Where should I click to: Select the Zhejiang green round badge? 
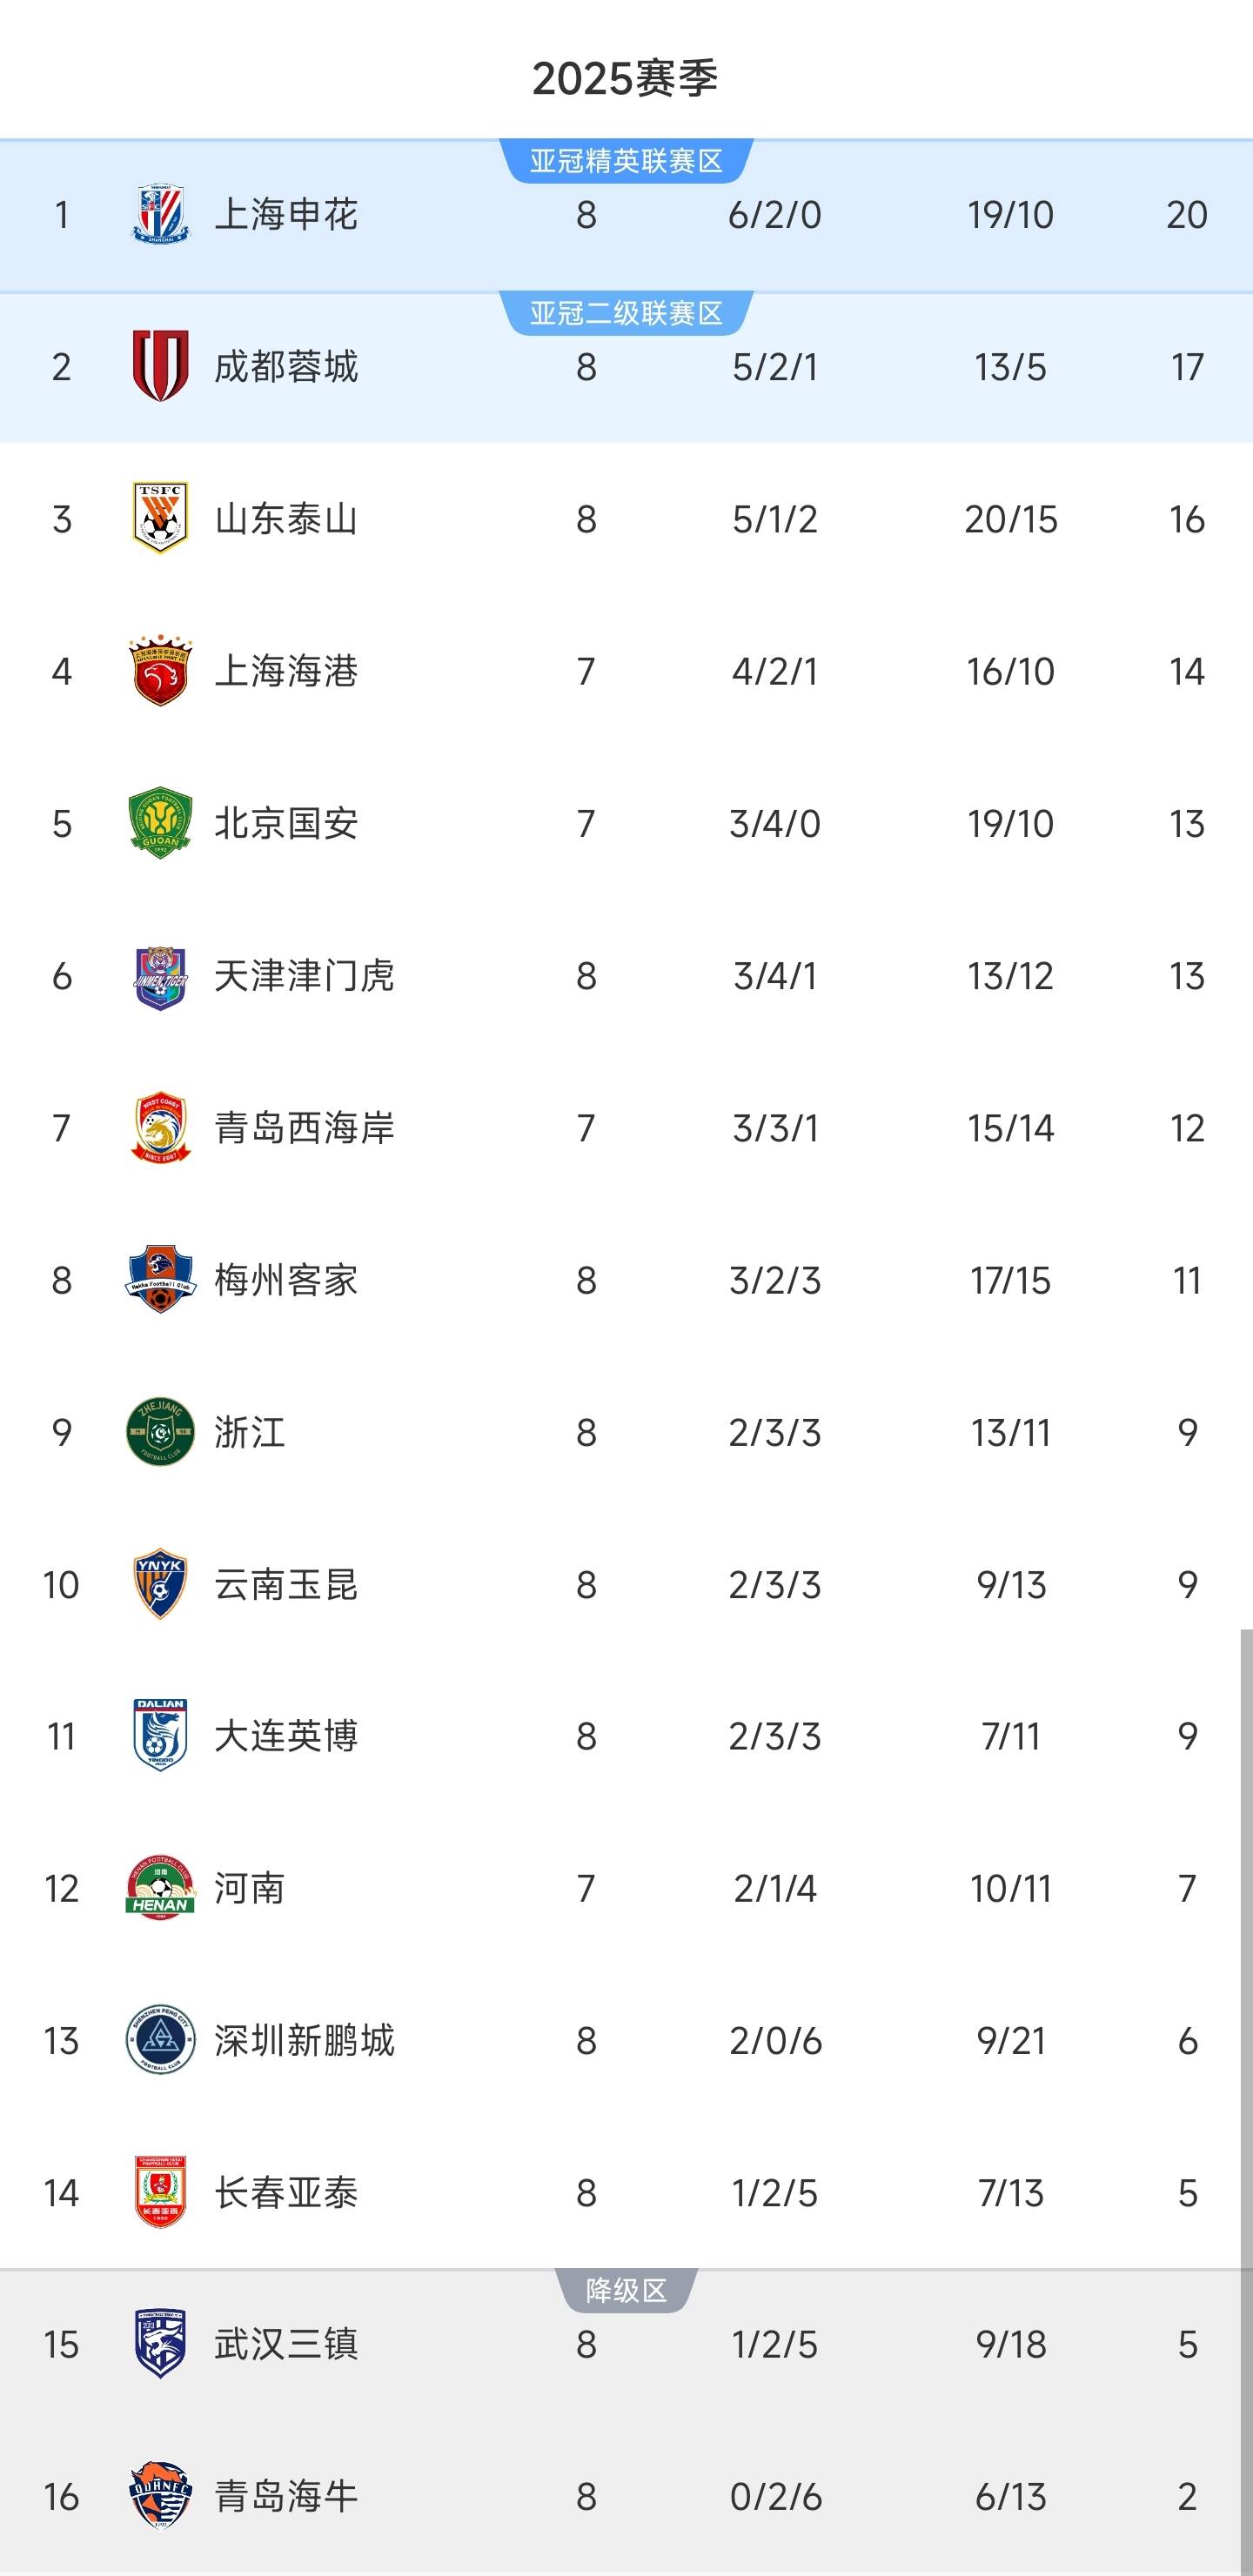coord(160,1432)
